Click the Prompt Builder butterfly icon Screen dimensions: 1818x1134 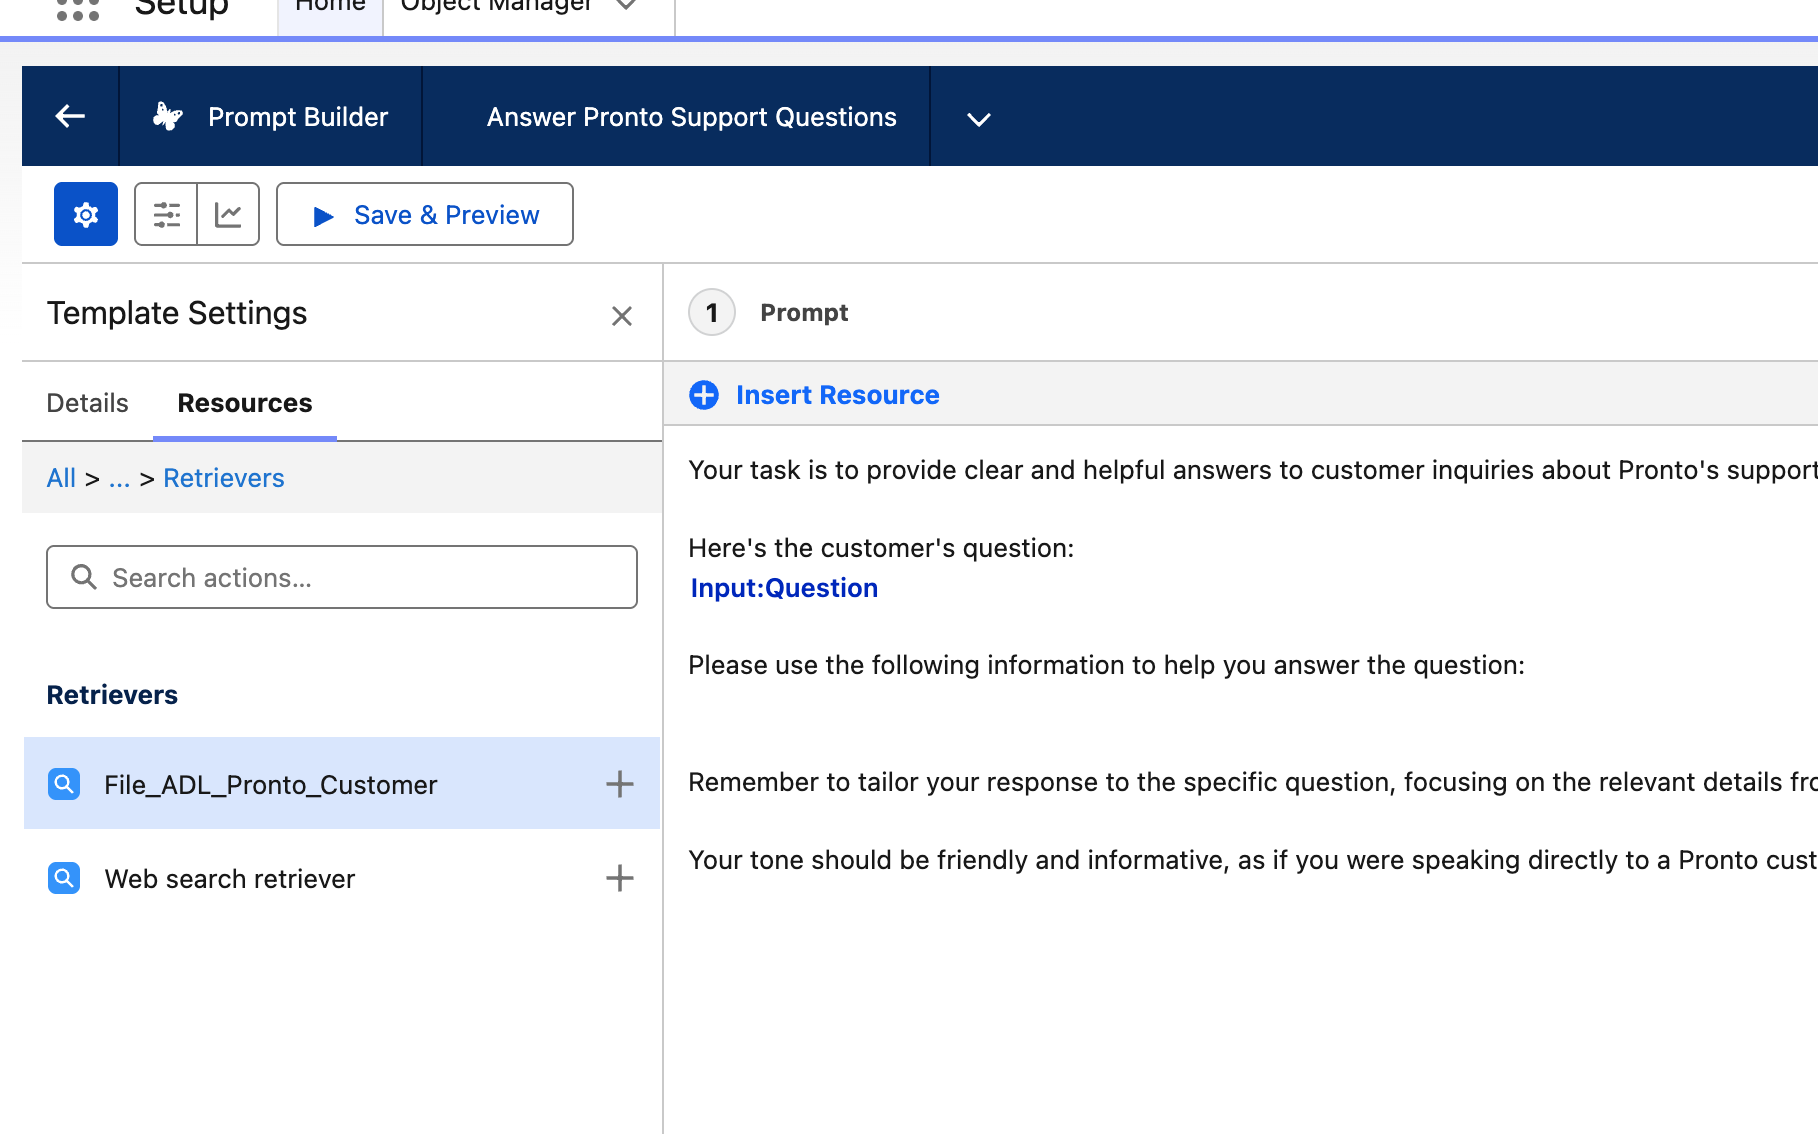tap(167, 116)
